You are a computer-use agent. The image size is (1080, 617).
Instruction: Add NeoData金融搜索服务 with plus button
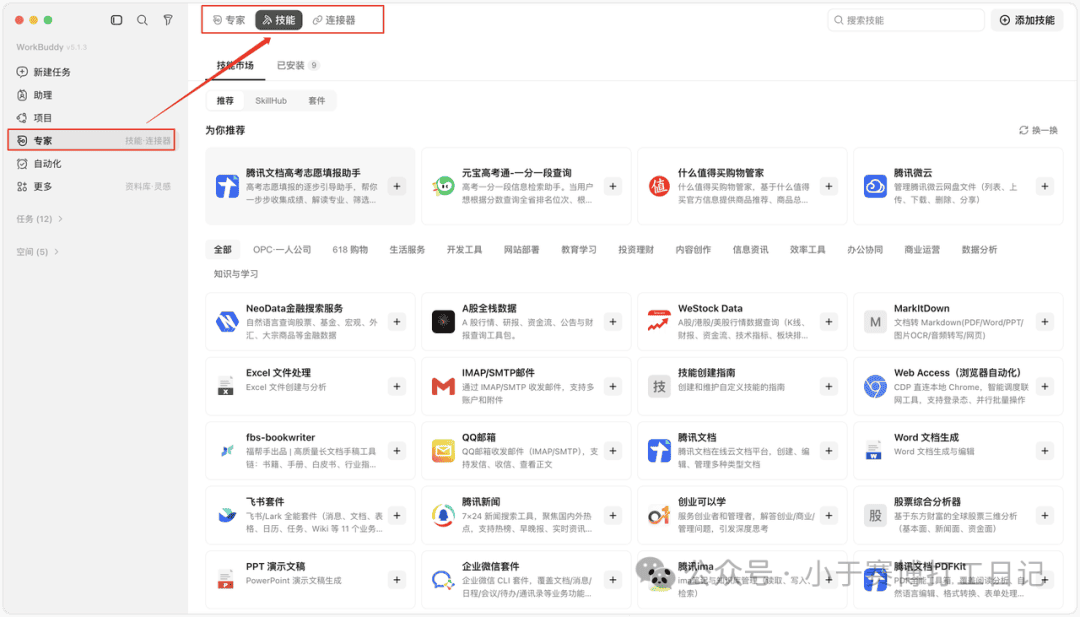[x=397, y=322]
